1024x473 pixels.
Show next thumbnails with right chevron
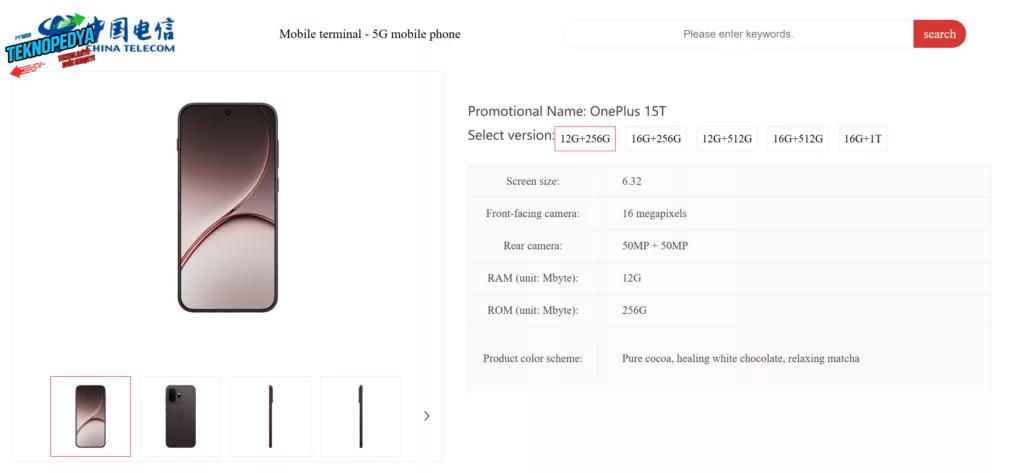[427, 416]
